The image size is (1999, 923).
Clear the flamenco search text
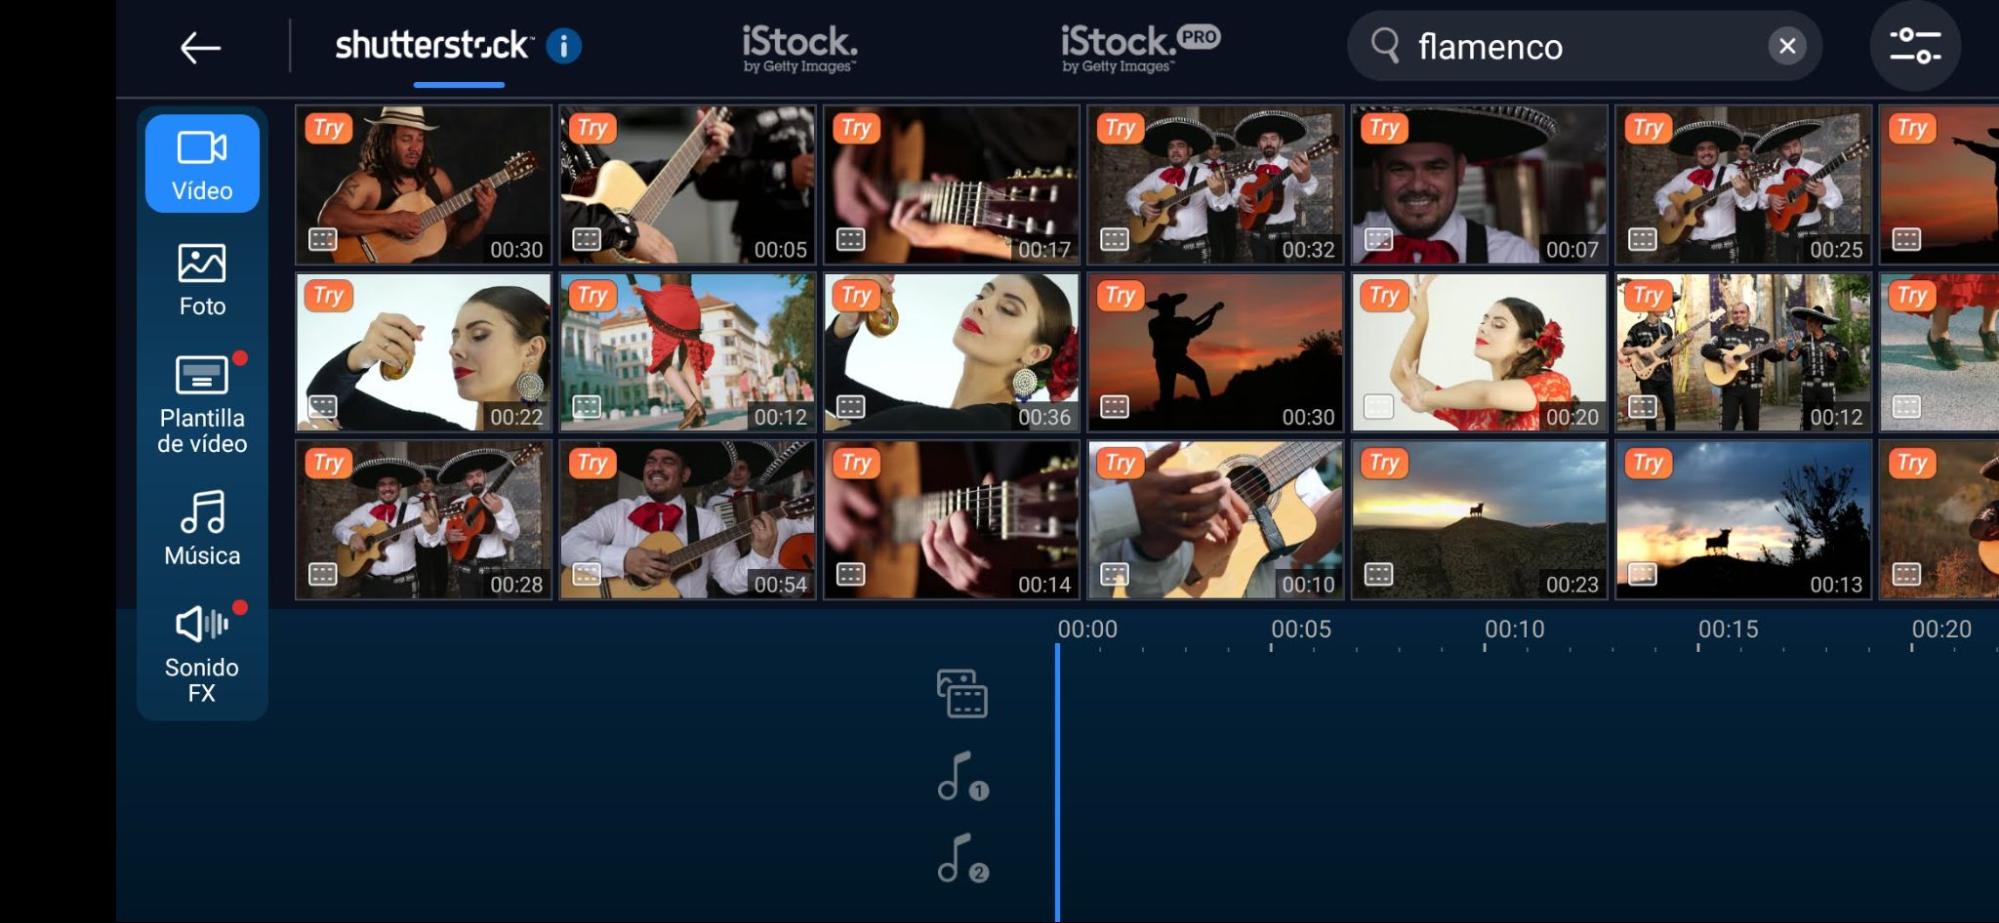1788,46
